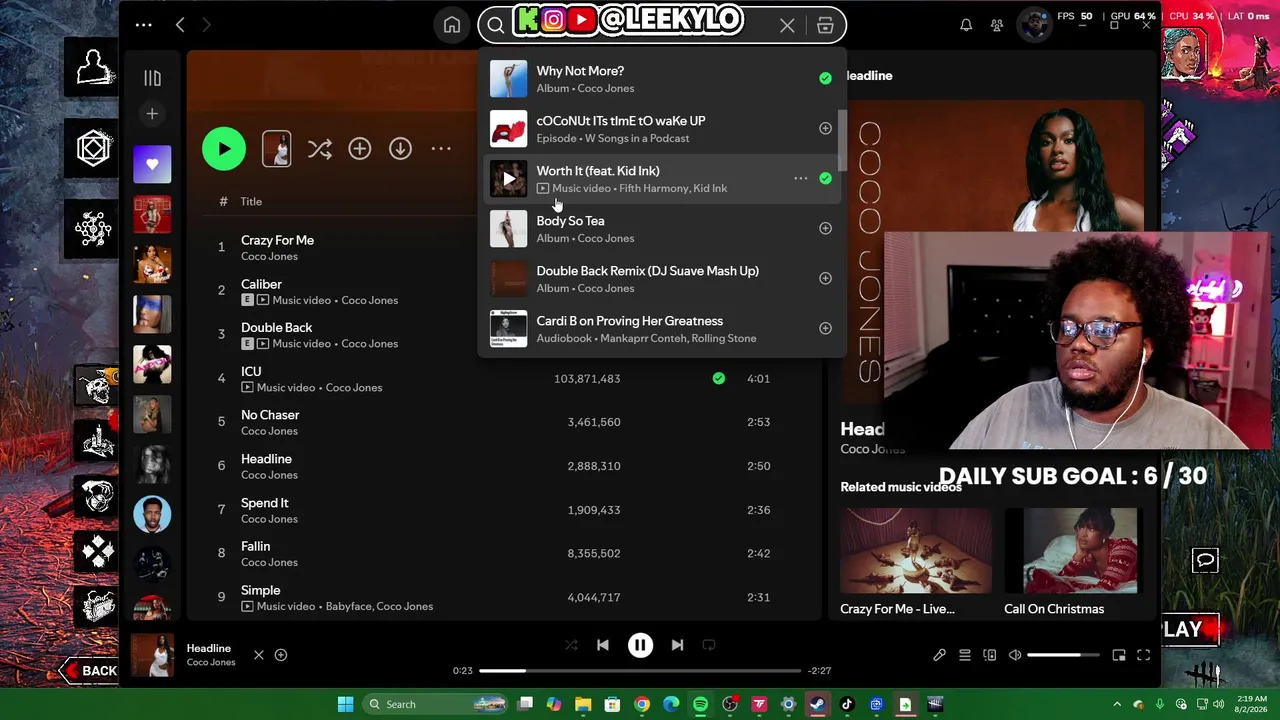Expand Your Library sidebar

point(152,78)
